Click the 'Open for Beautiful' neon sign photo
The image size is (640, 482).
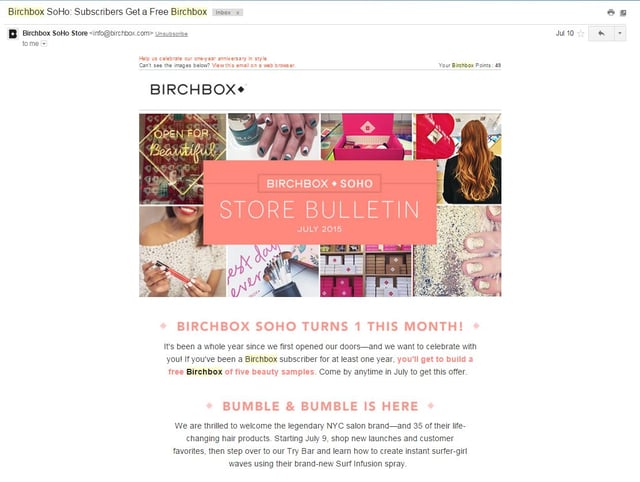click(x=182, y=158)
